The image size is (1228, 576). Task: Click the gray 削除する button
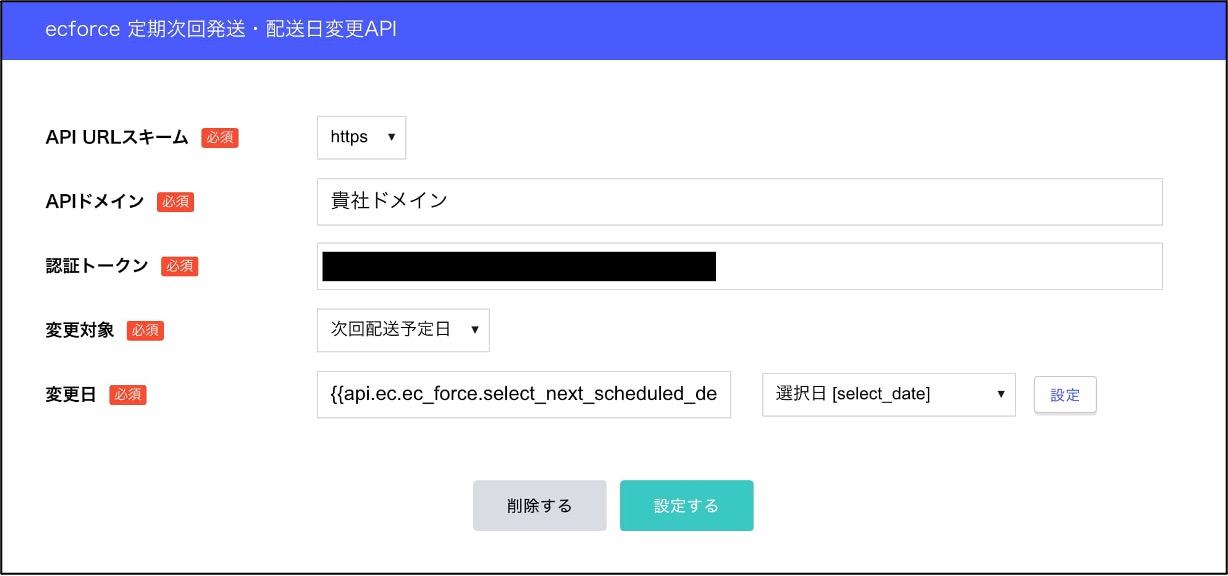tap(540, 506)
